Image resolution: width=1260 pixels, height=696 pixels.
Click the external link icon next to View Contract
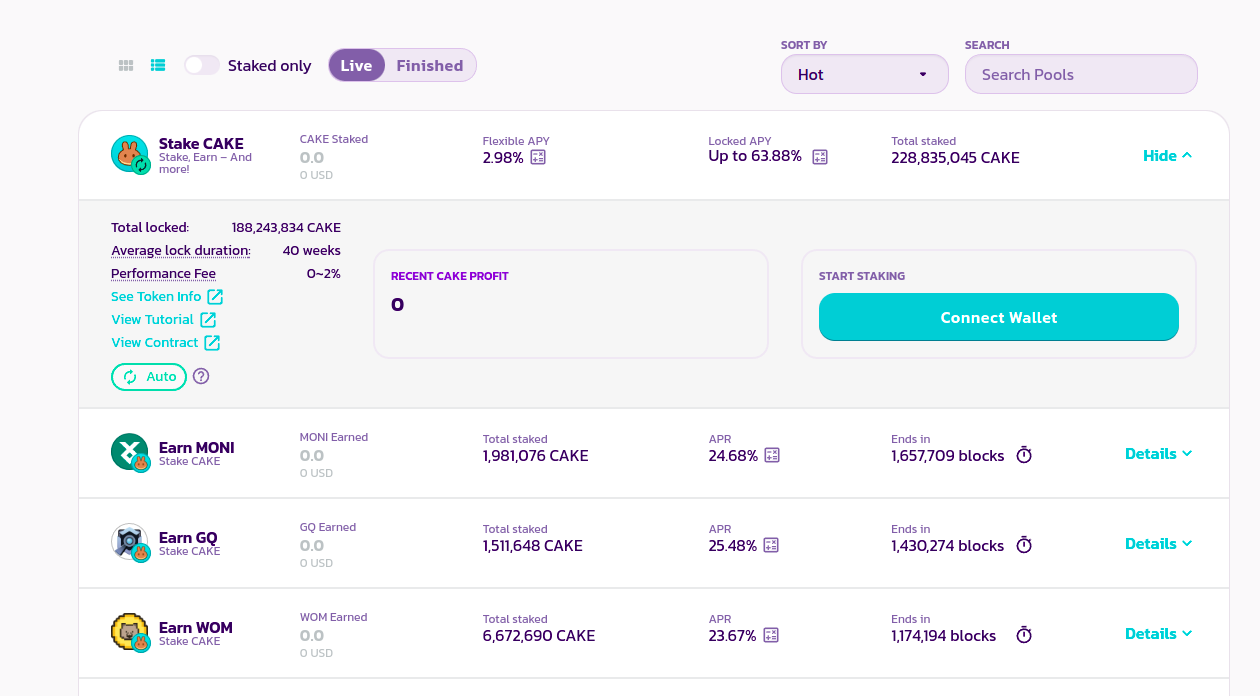coord(212,342)
